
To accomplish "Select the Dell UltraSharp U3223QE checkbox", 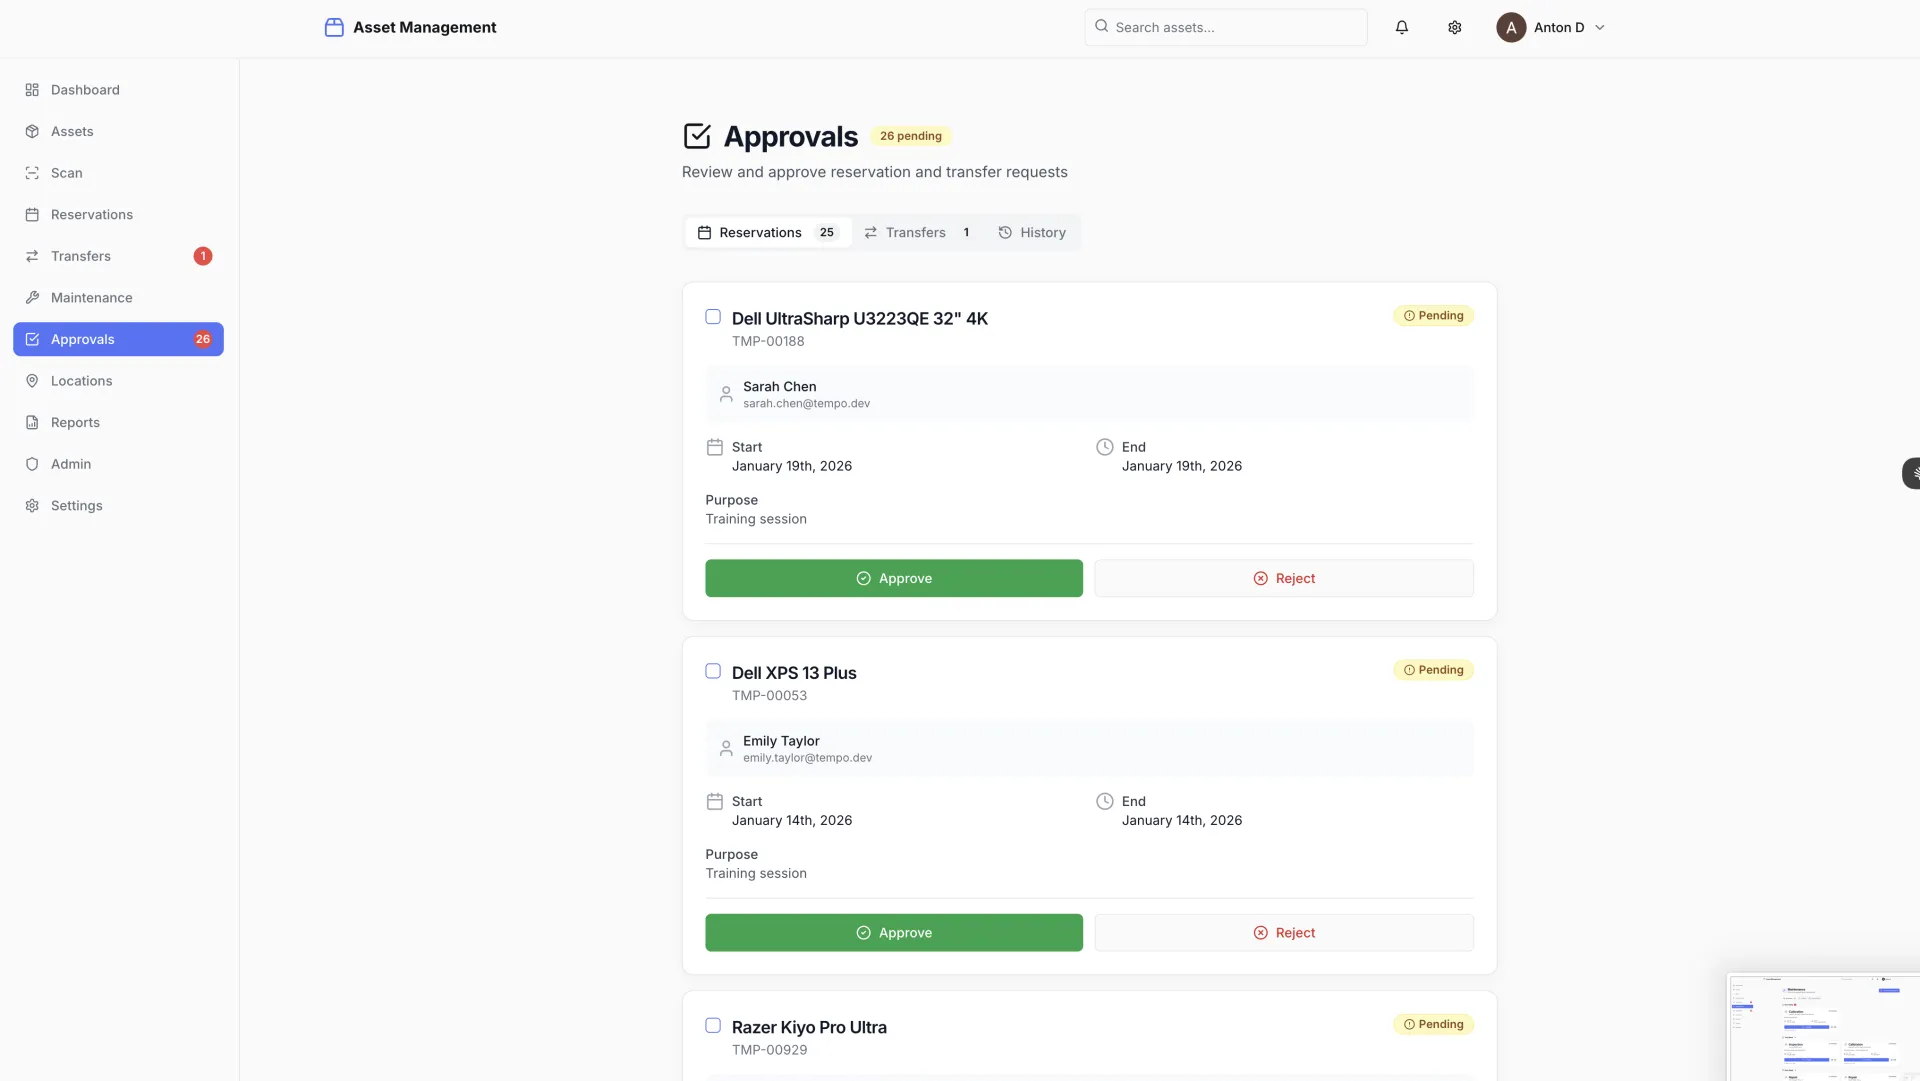I will point(713,317).
